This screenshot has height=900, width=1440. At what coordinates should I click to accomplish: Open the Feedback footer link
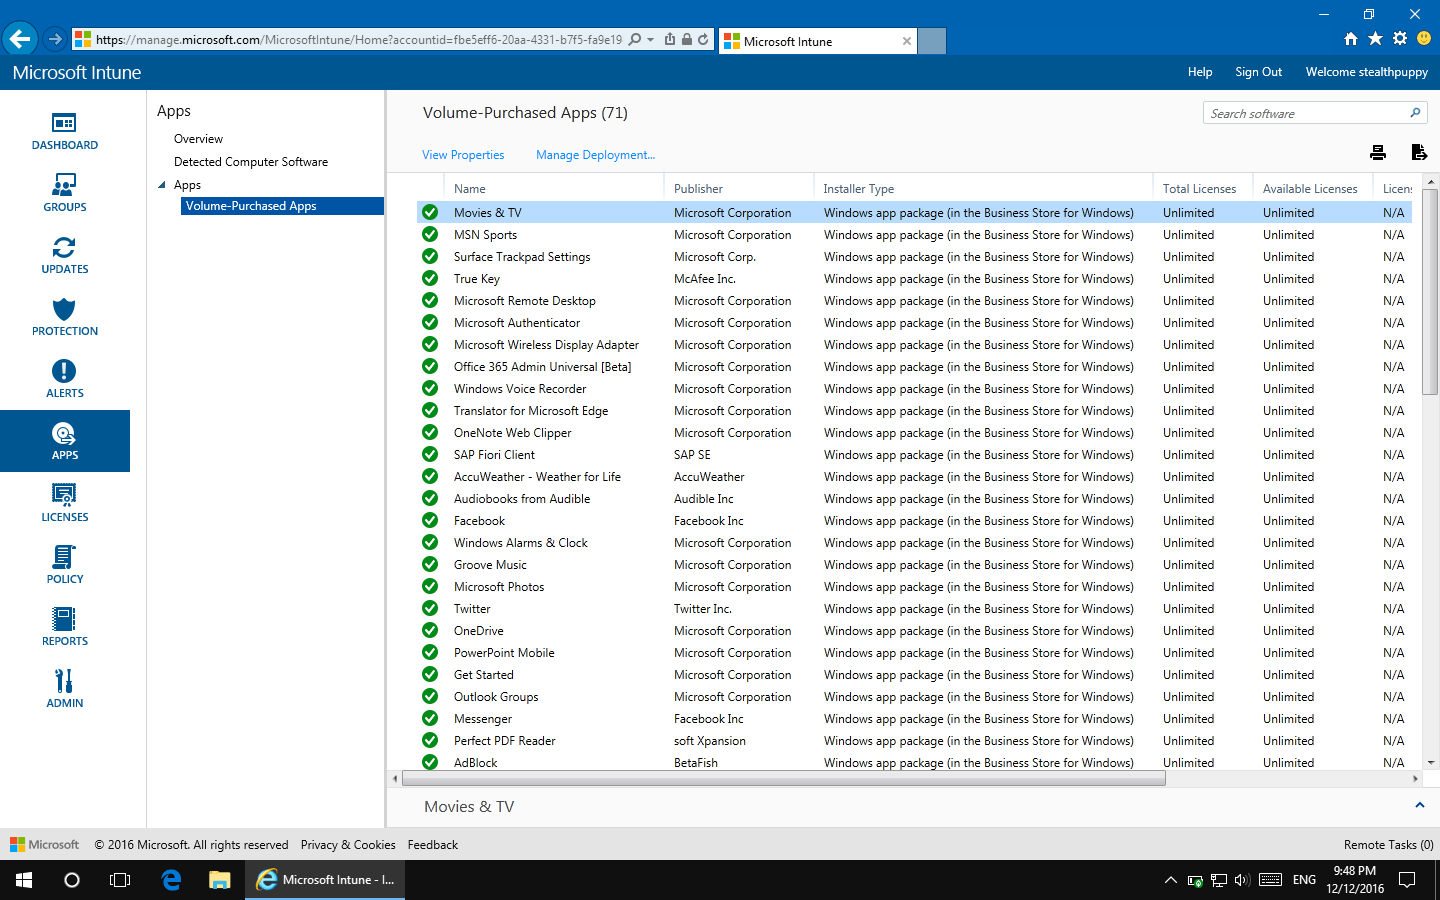(x=433, y=845)
